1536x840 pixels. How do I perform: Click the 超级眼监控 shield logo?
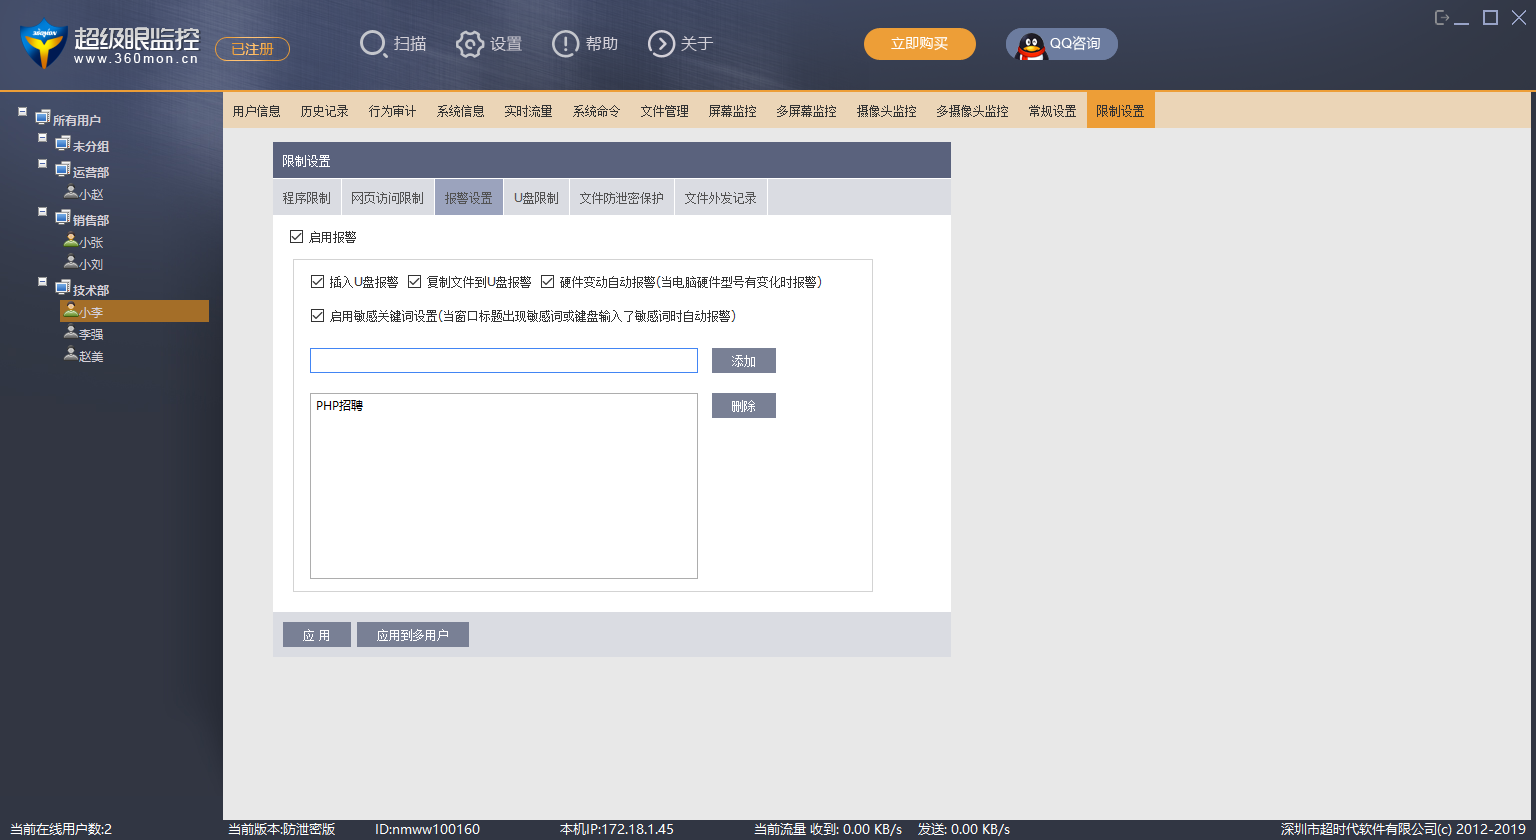coord(43,44)
